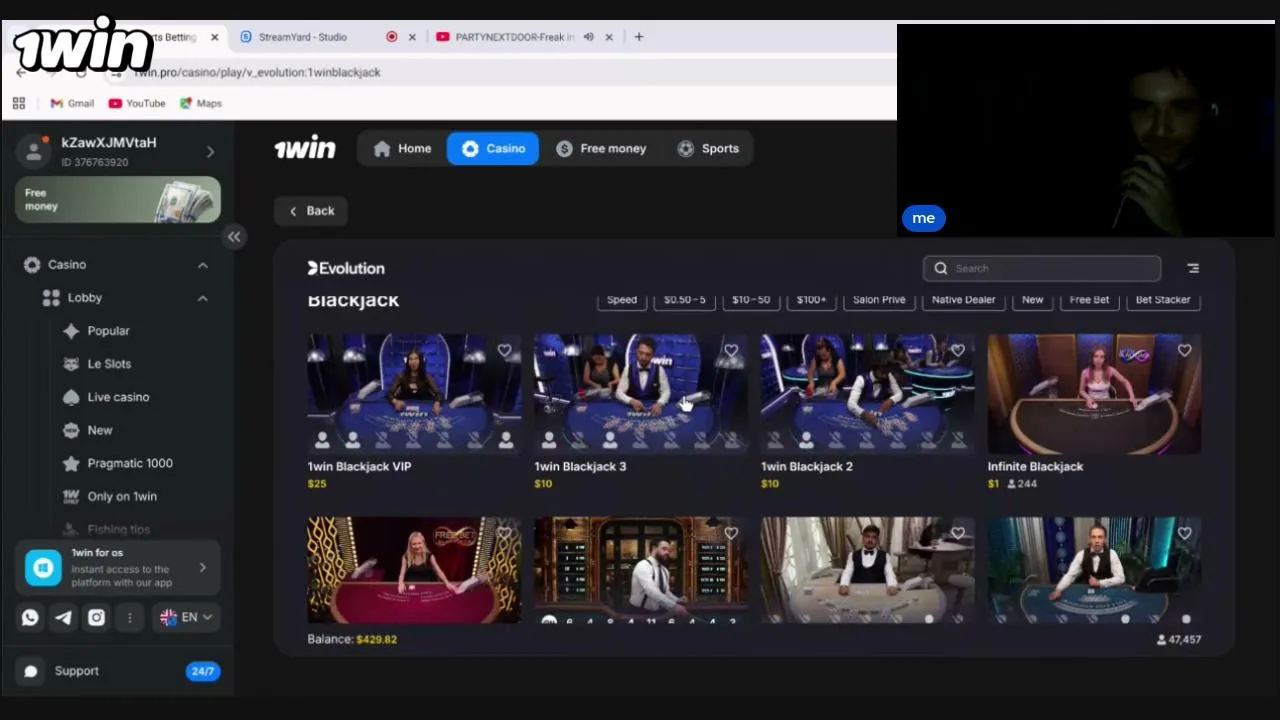
Task: Select Popular in the sidebar
Action: click(x=108, y=331)
